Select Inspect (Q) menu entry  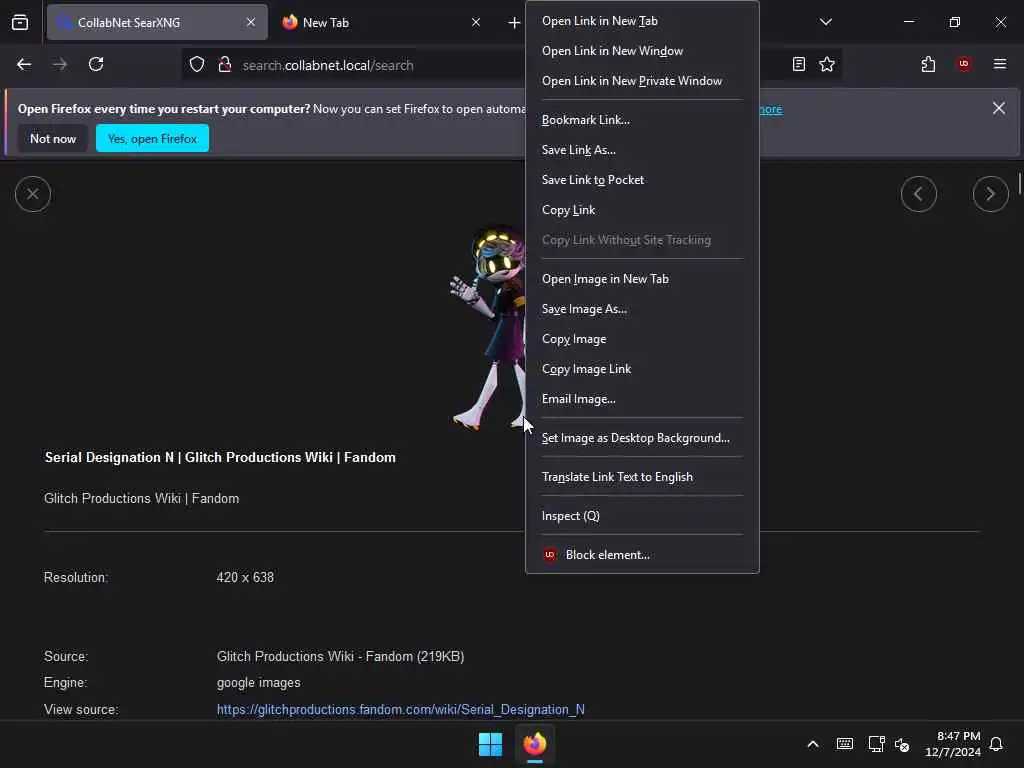click(x=642, y=516)
